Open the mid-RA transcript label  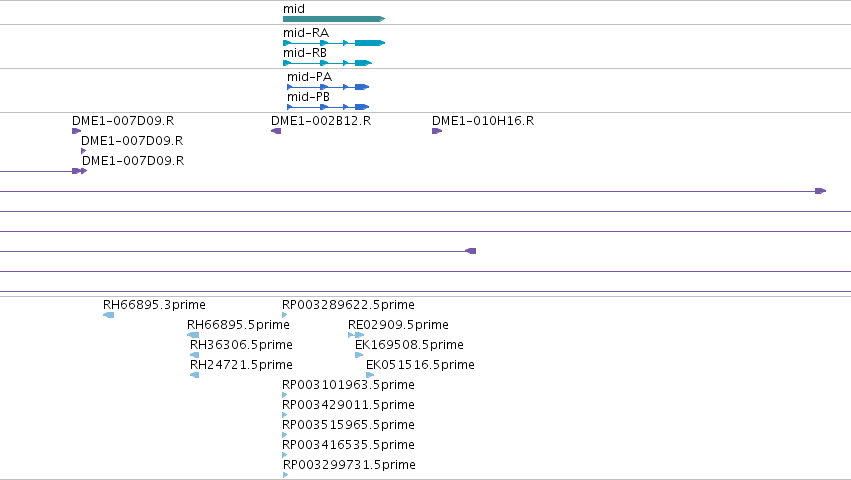click(306, 33)
